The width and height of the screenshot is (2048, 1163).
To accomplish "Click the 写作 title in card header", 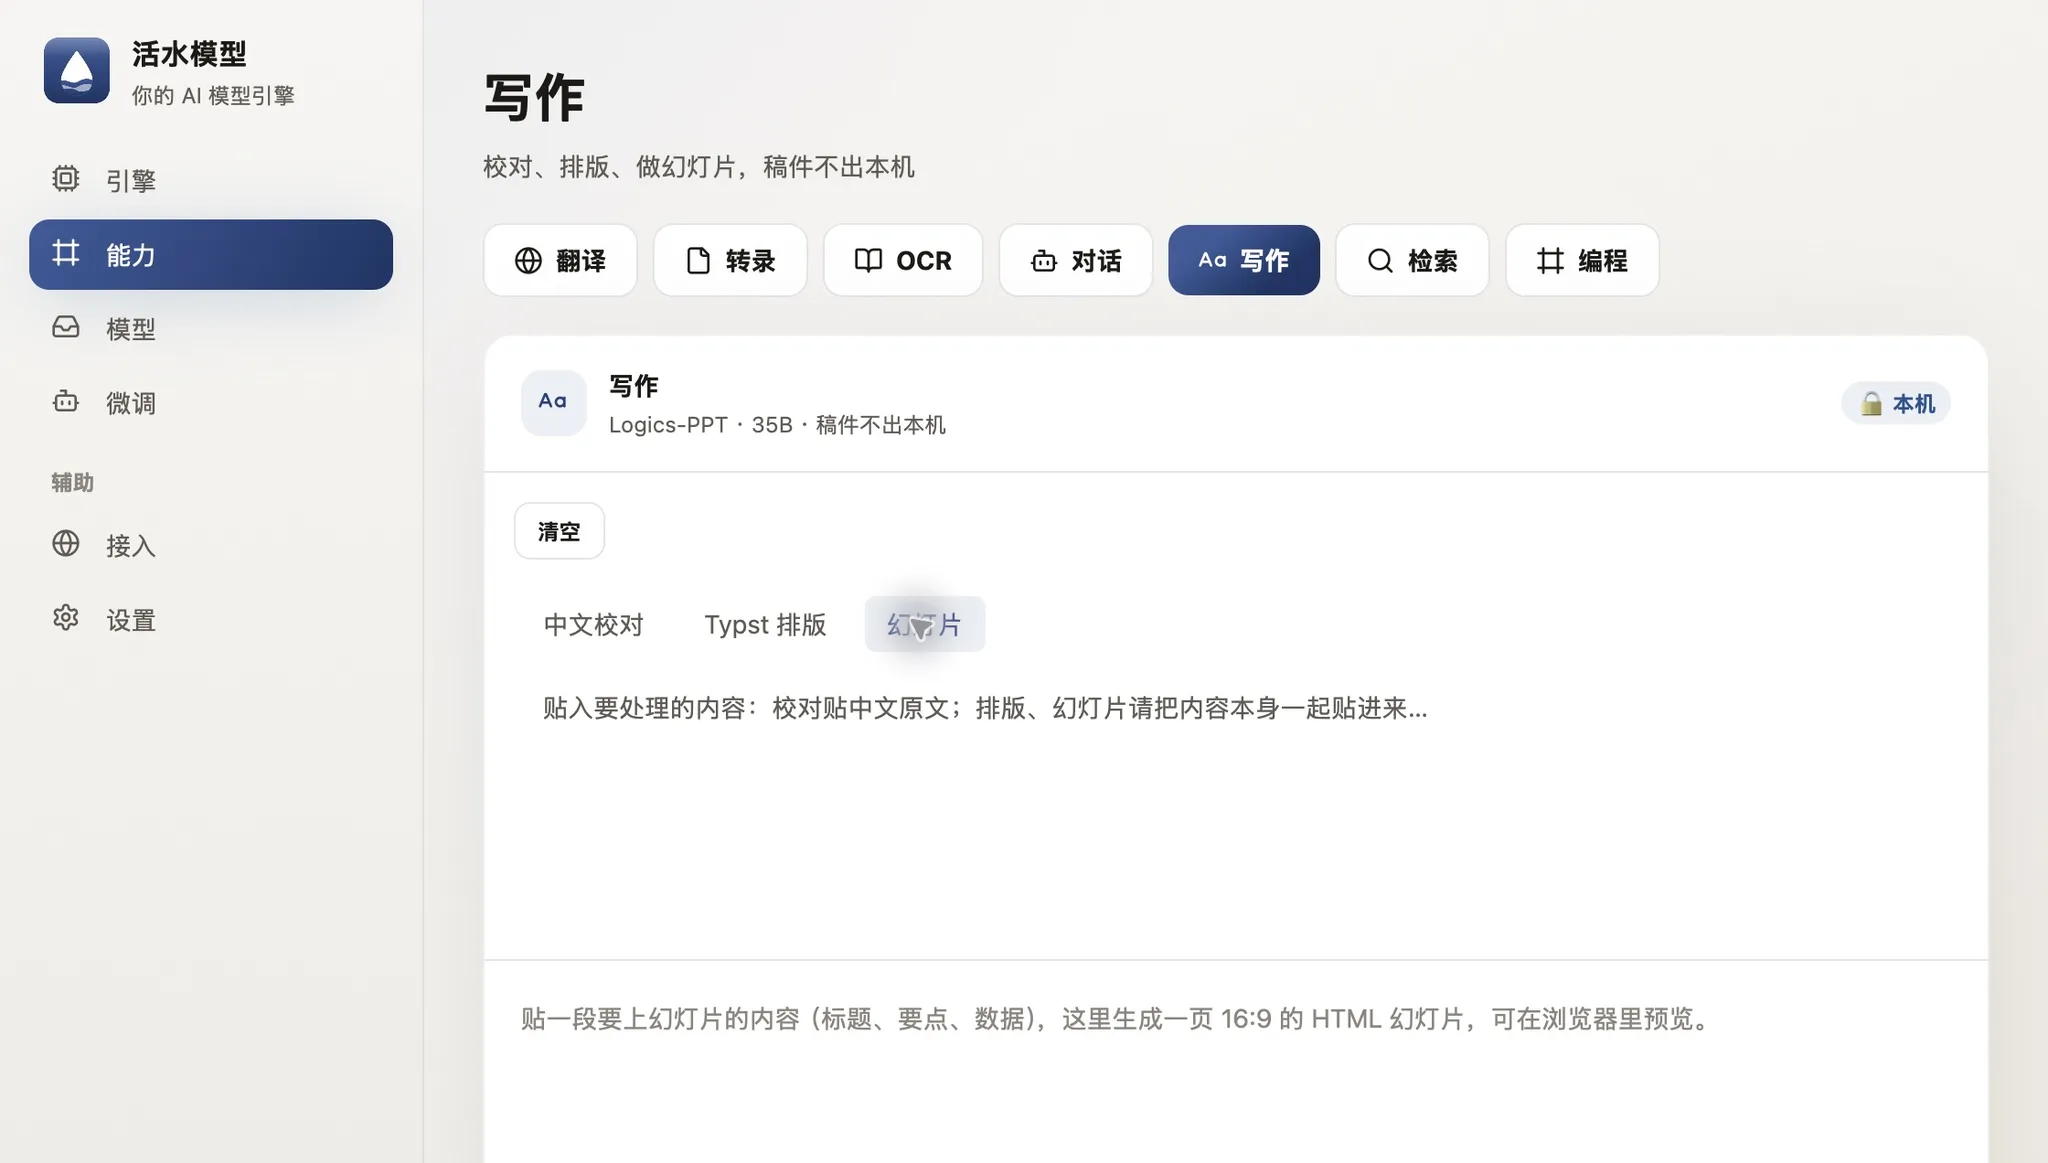I will [633, 385].
